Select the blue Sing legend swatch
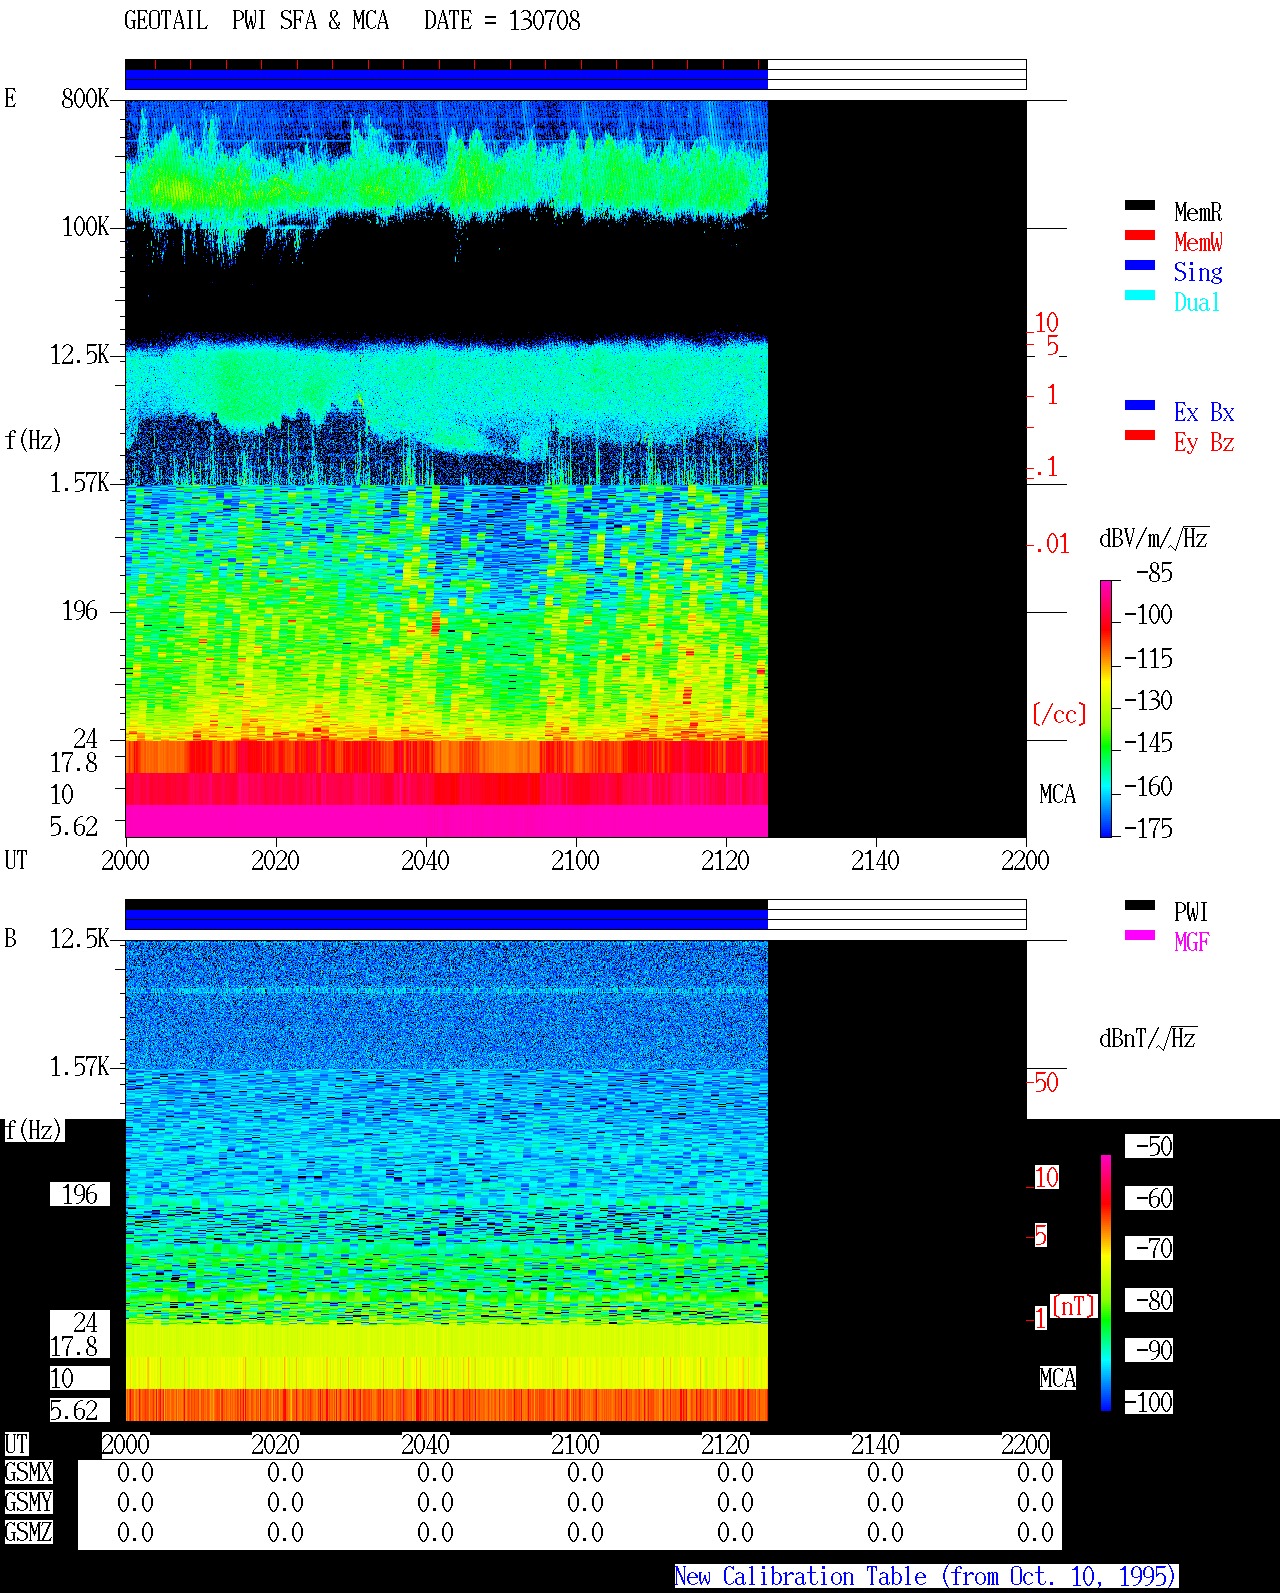This screenshot has width=1280, height=1593. pyautogui.click(x=1139, y=265)
